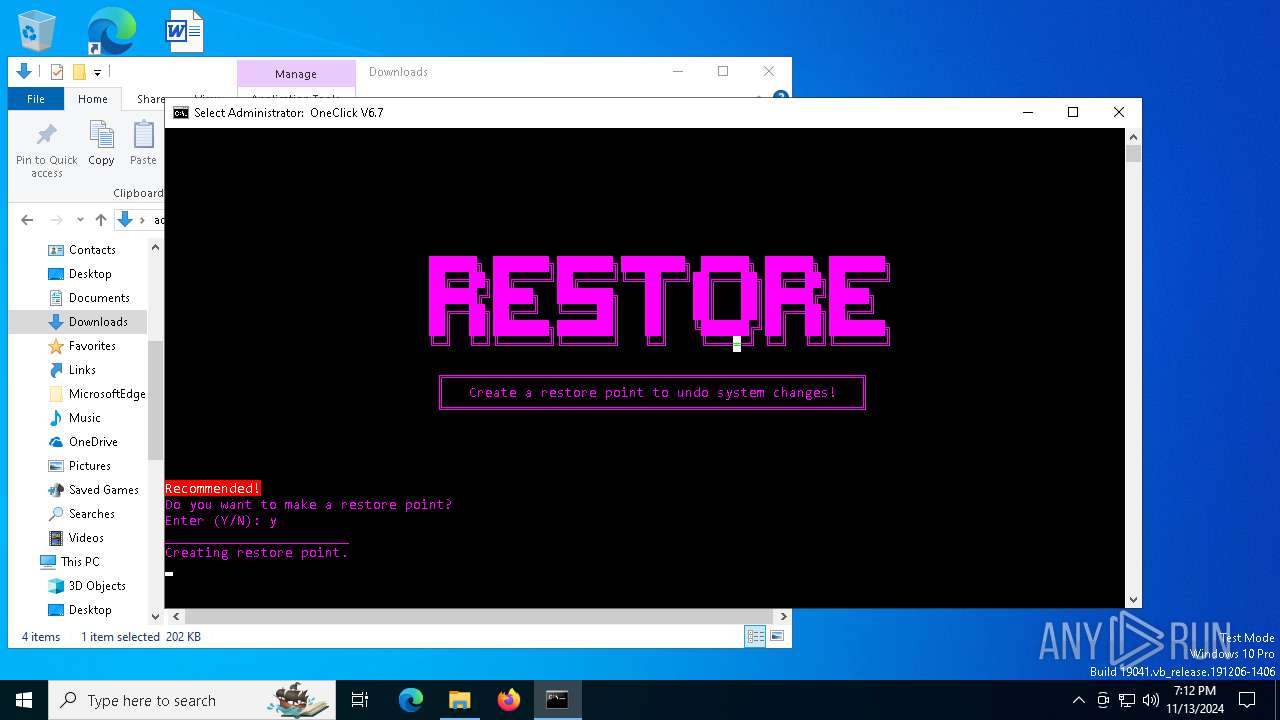
Task: Select MicrosoftEdge folder in navigation pane
Action: pos(107,394)
